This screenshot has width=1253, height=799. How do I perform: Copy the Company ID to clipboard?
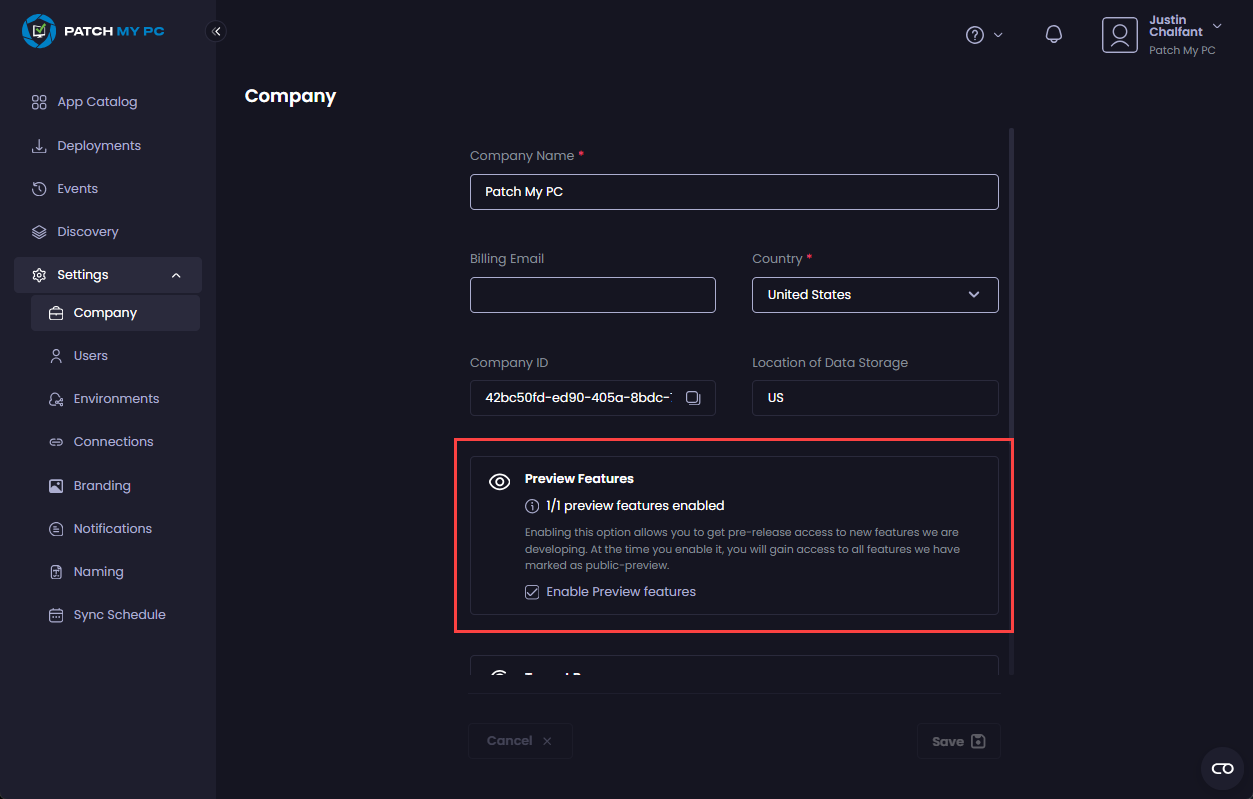pyautogui.click(x=693, y=398)
